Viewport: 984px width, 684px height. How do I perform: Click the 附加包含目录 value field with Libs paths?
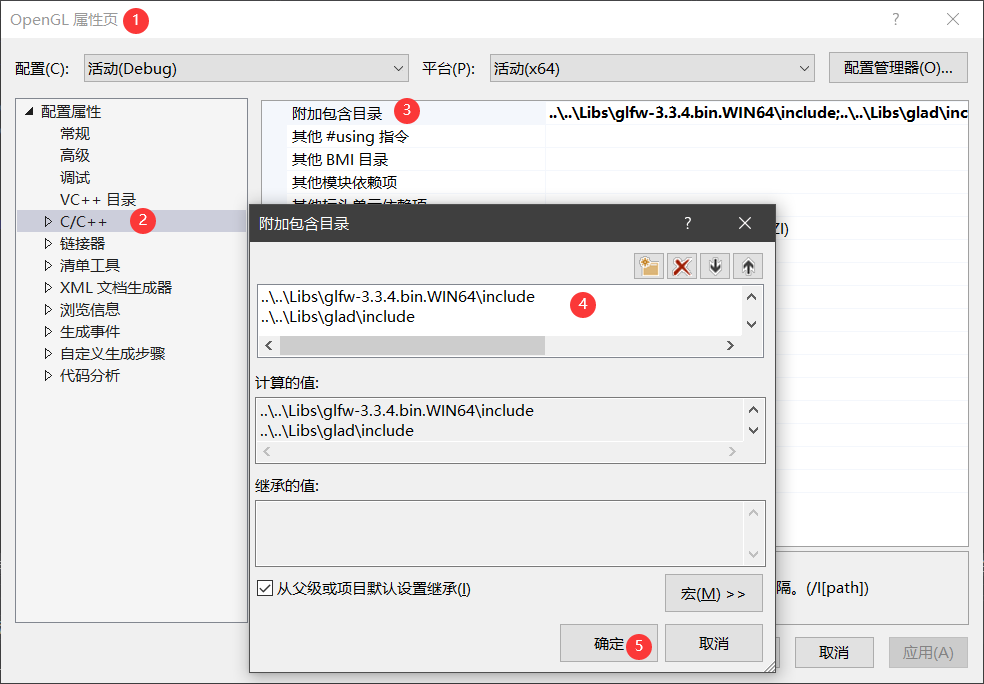tap(757, 113)
